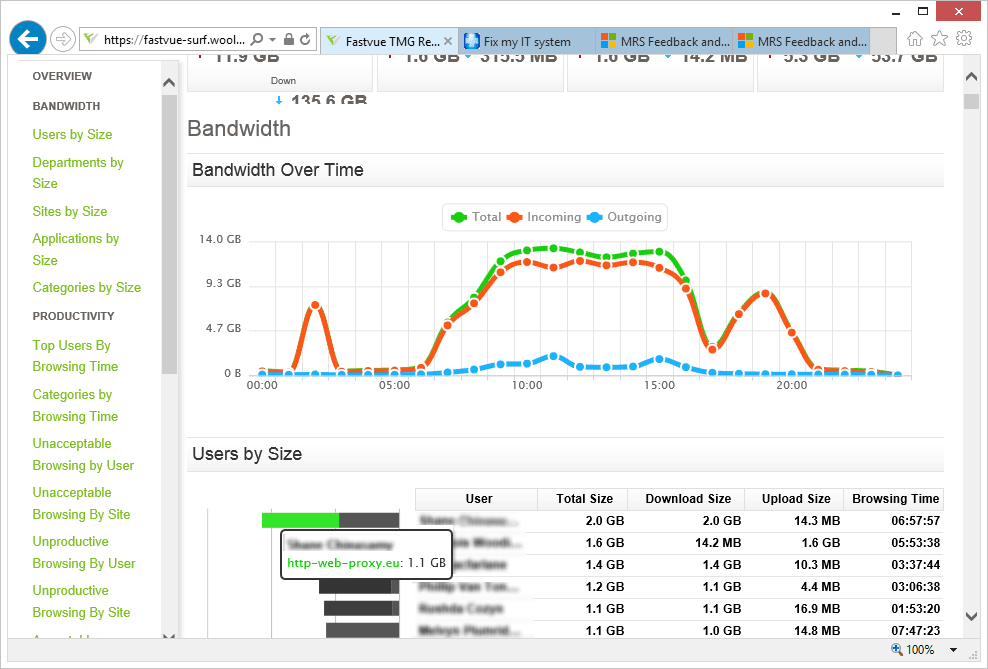Image resolution: width=988 pixels, height=669 pixels.
Task: Click the refresh icon in address bar
Action: point(306,40)
